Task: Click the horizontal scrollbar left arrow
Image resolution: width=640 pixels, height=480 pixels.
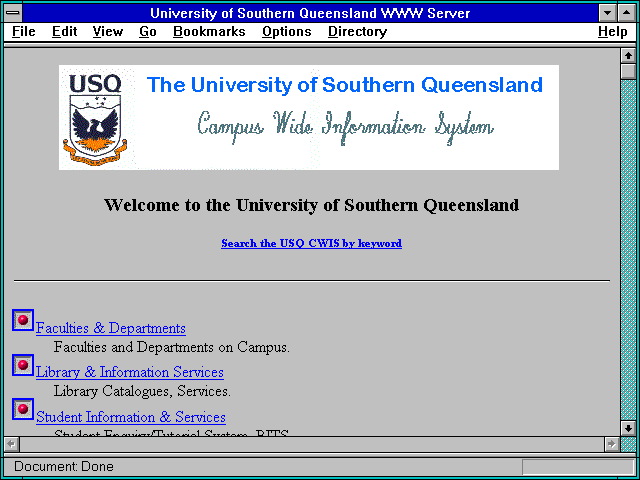Action: pos(12,444)
